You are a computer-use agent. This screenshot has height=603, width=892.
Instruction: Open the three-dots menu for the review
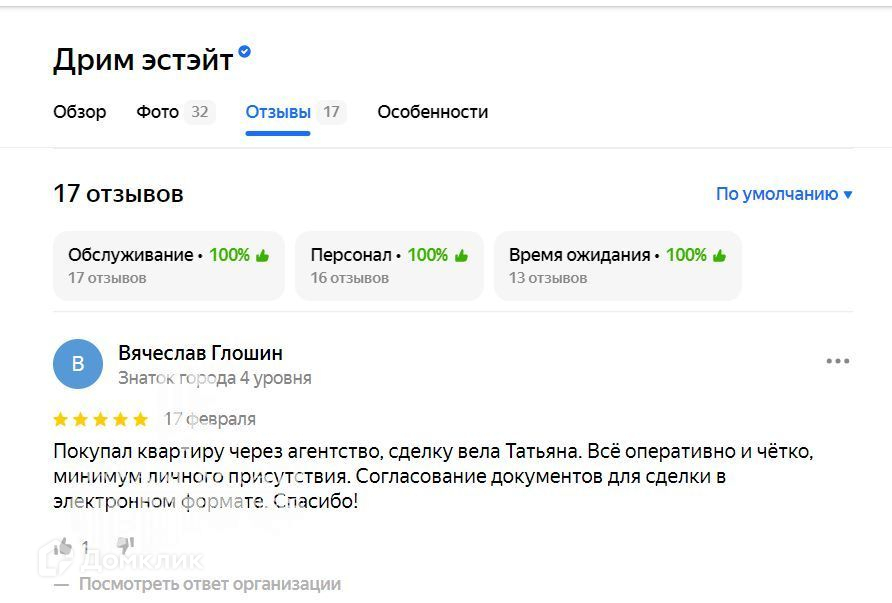point(837,361)
